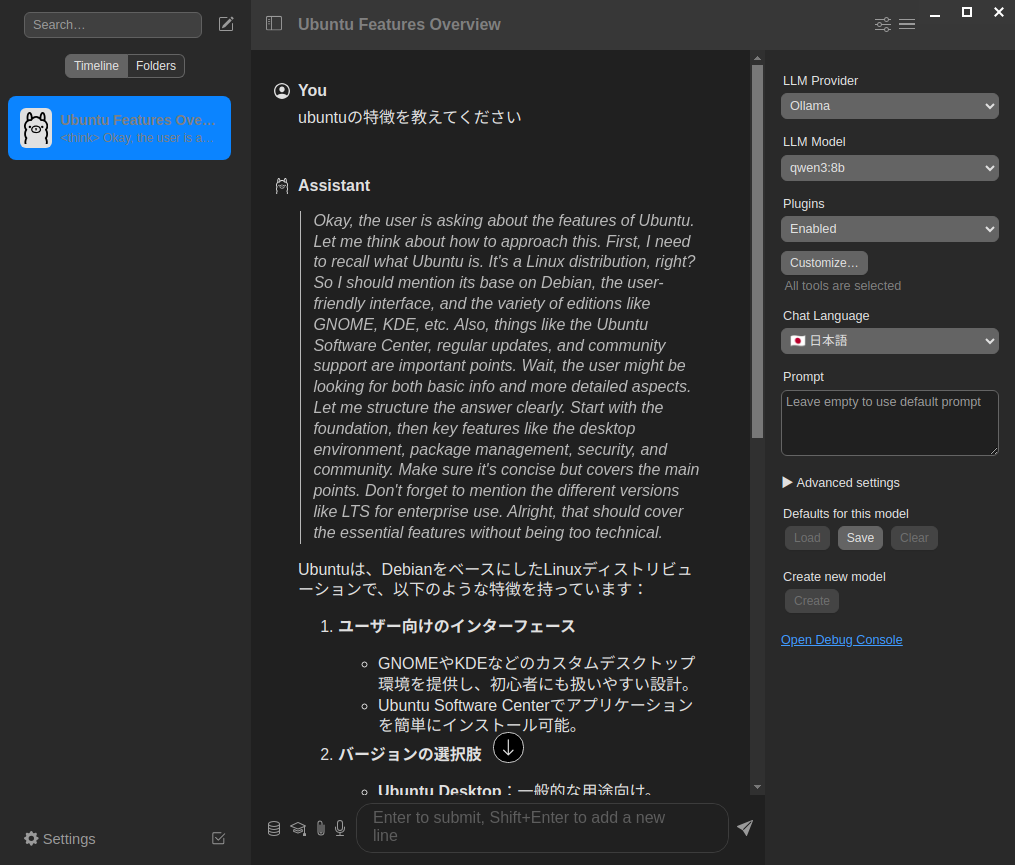
Task: Open the hamburger menu in the title bar
Action: pyautogui.click(x=907, y=24)
